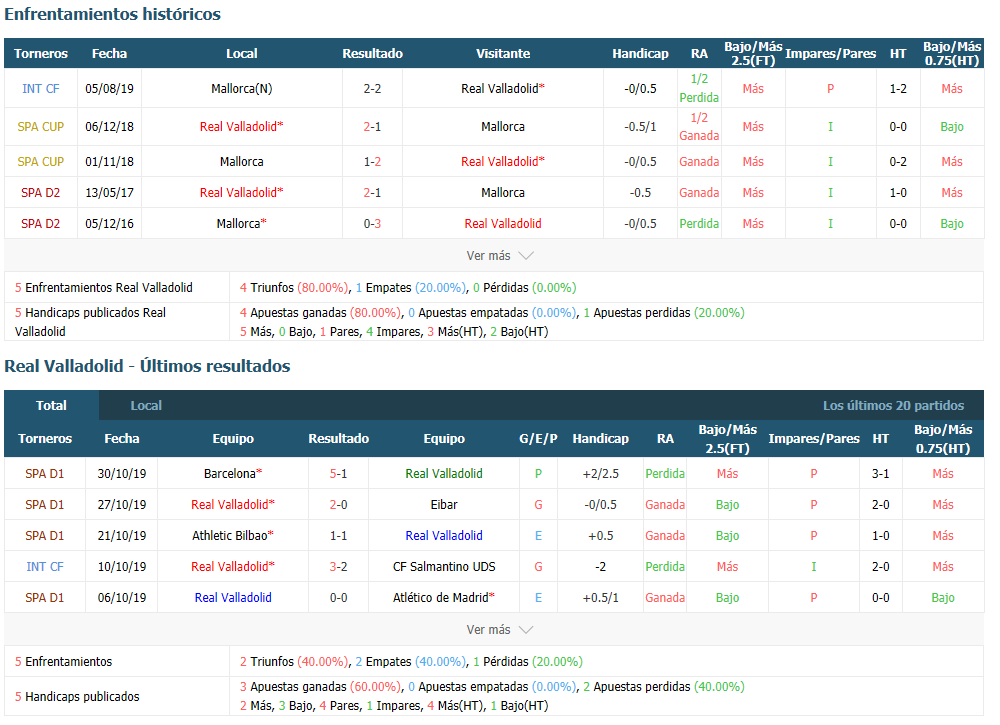Click '3 Apuestas ganadas (60.00%)' summary text
Screen dimensions: 1000x725
point(321,687)
